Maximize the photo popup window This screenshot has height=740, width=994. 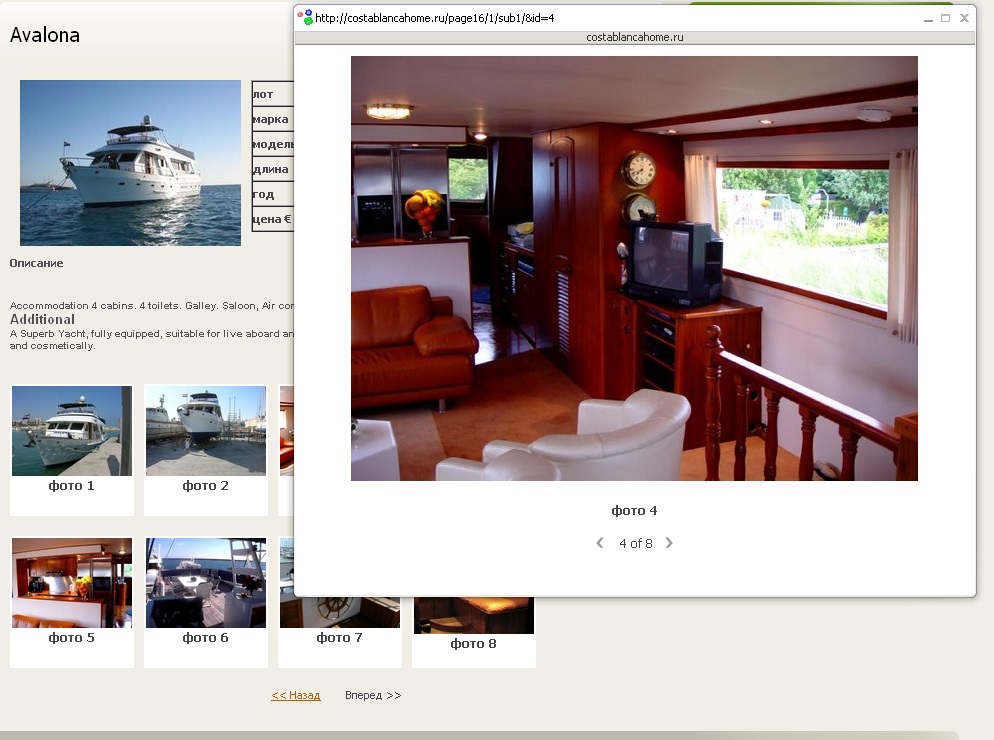pos(945,18)
